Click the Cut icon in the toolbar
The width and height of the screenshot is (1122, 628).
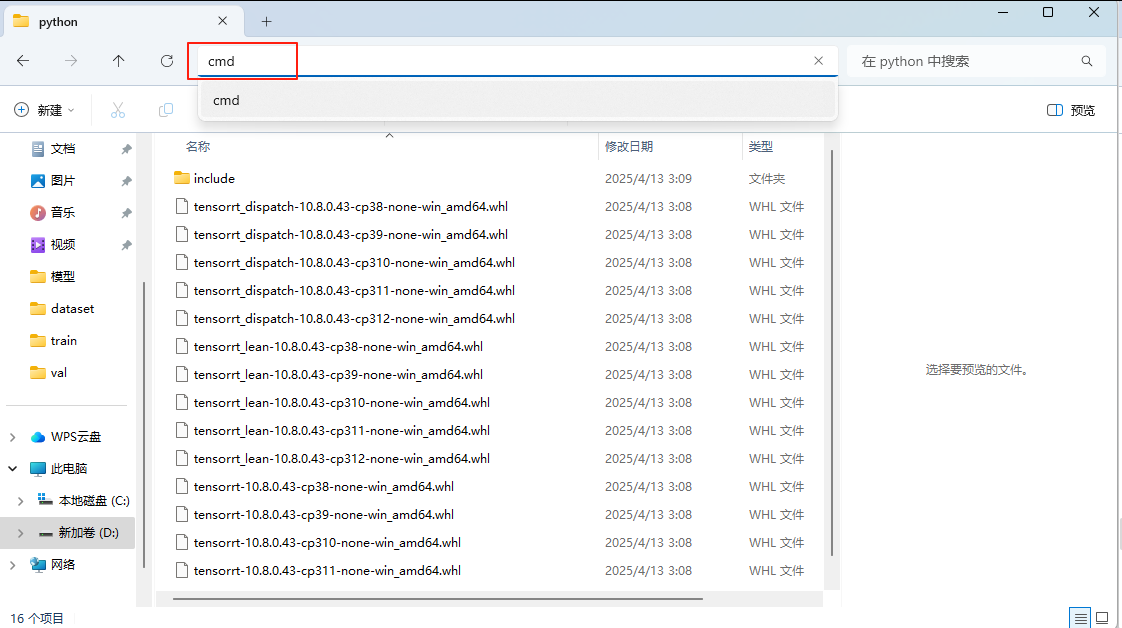118,110
